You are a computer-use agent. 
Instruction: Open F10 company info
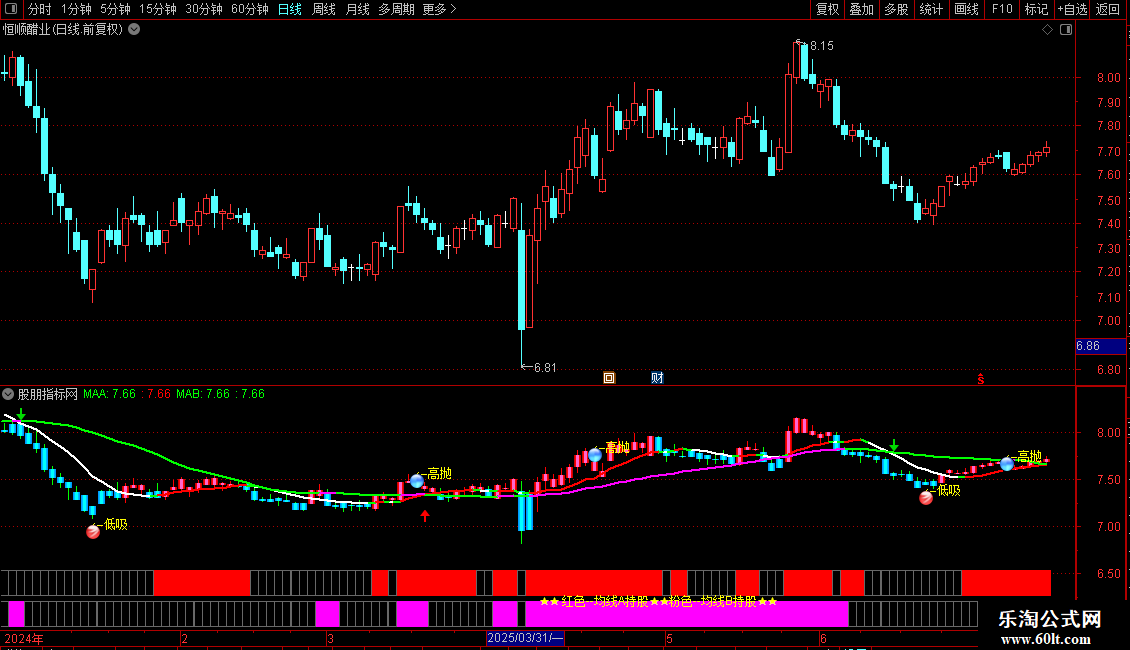point(1002,9)
